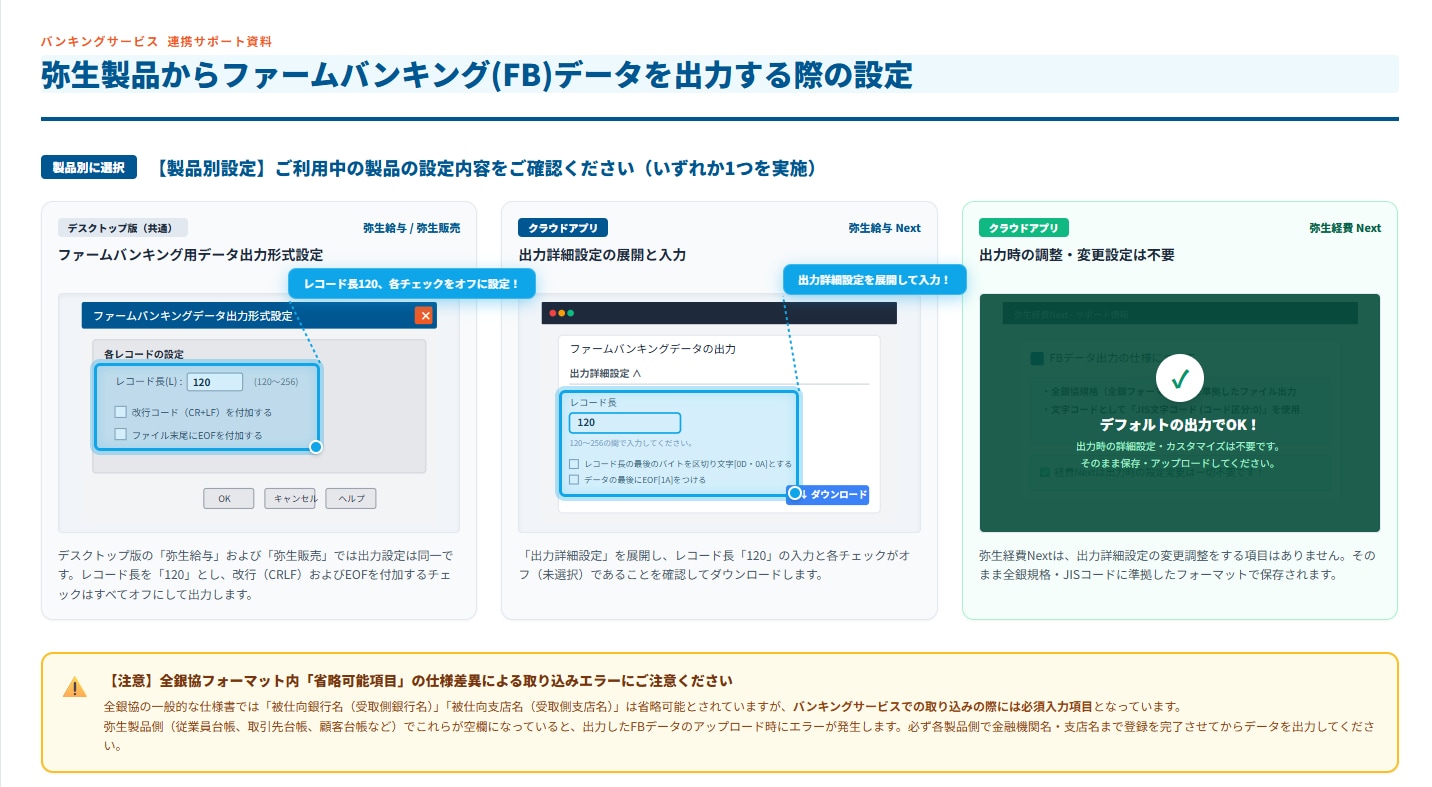Check ファイル末尾にEOFを付加する option

(x=120, y=434)
